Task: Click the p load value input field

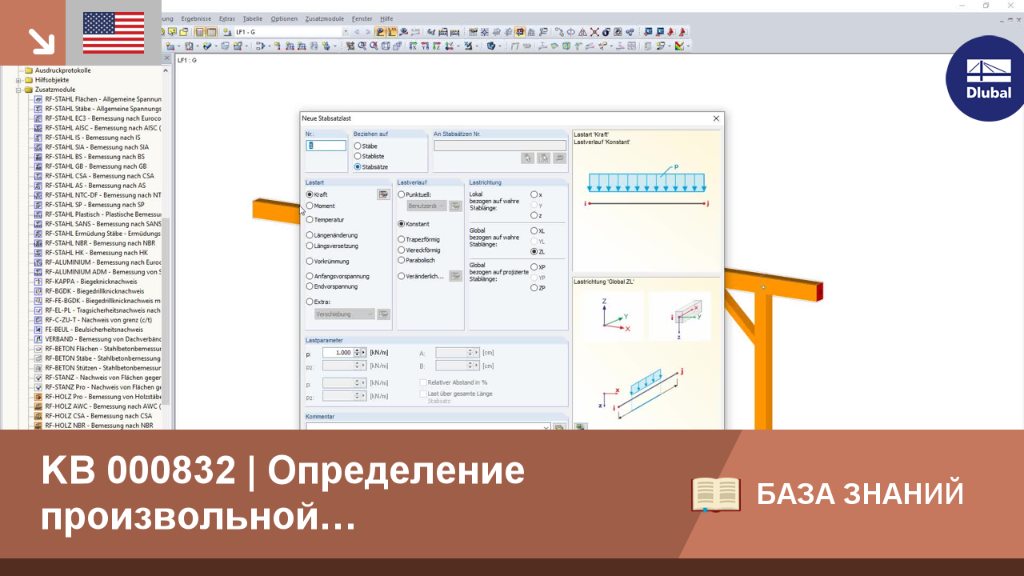Action: point(338,353)
